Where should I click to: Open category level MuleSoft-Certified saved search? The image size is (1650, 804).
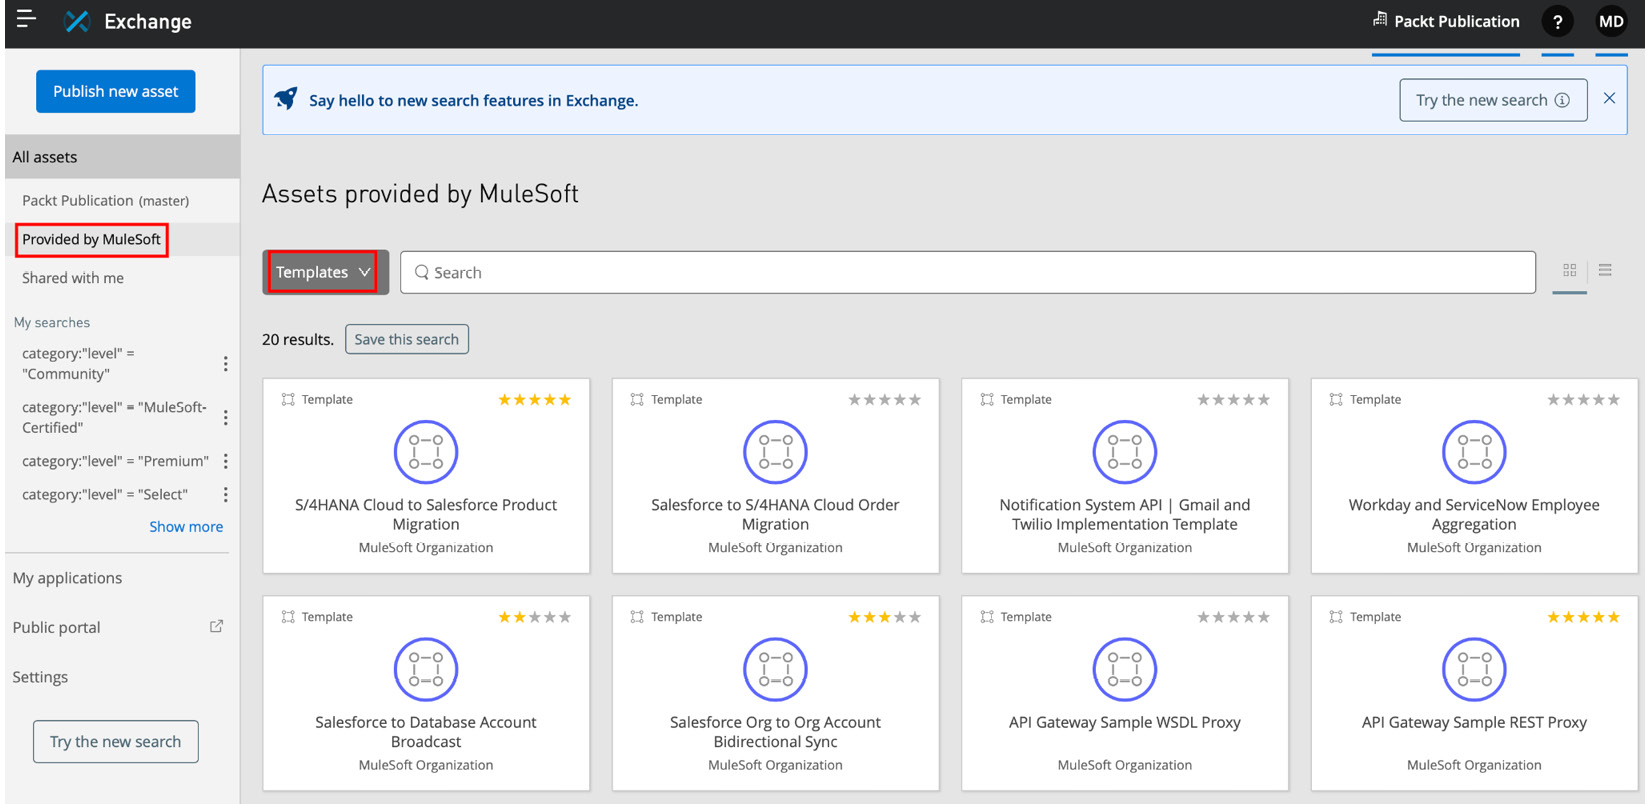[x=114, y=417]
